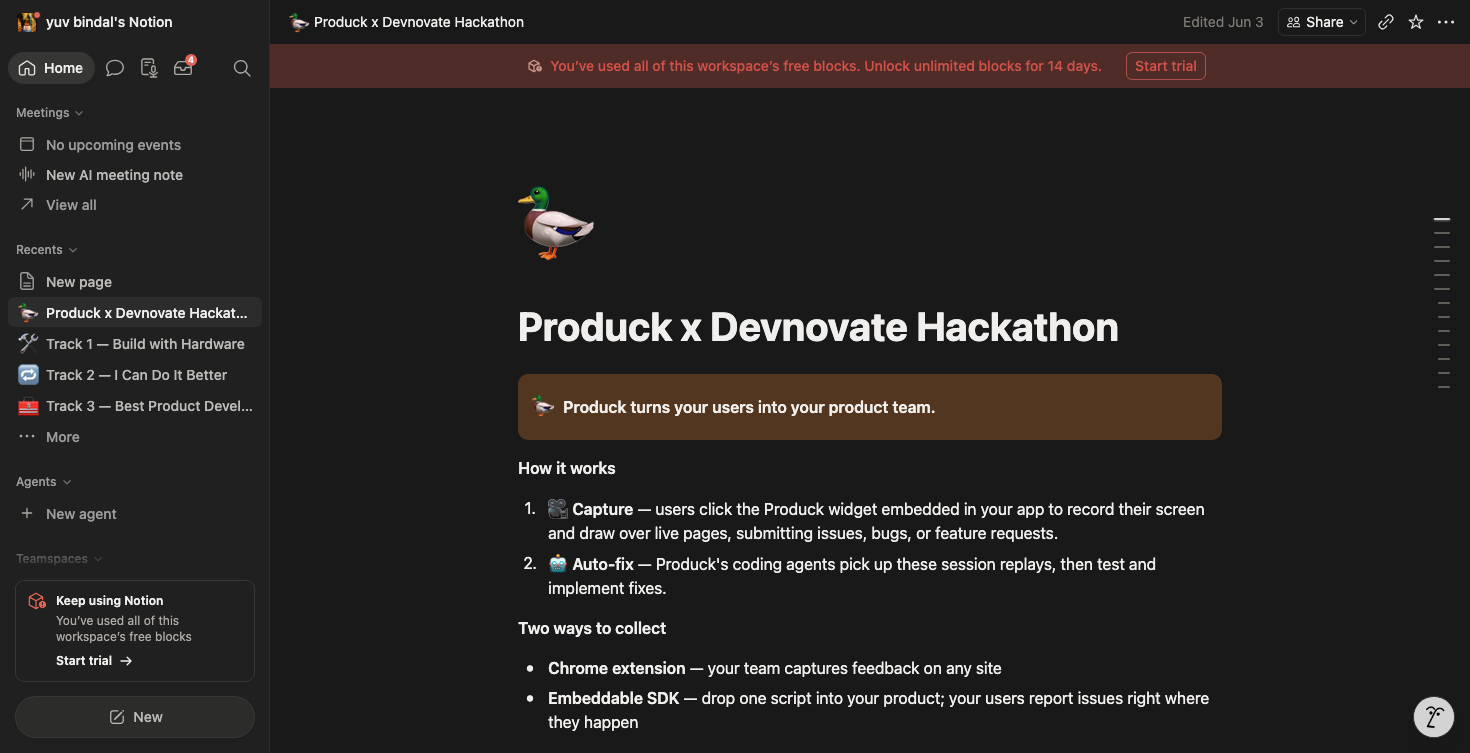Open the yuv bindal's Notion workspace switcher
Screen dimensions: 1470x753
coord(96,22)
